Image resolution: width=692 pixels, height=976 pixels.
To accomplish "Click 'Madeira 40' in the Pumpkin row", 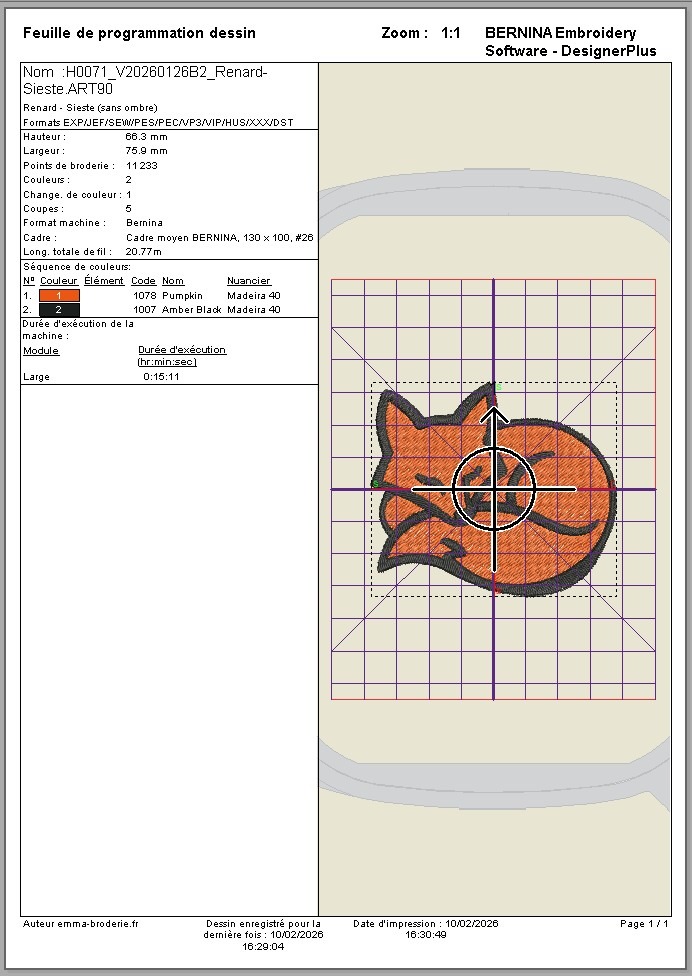I will 254,296.
